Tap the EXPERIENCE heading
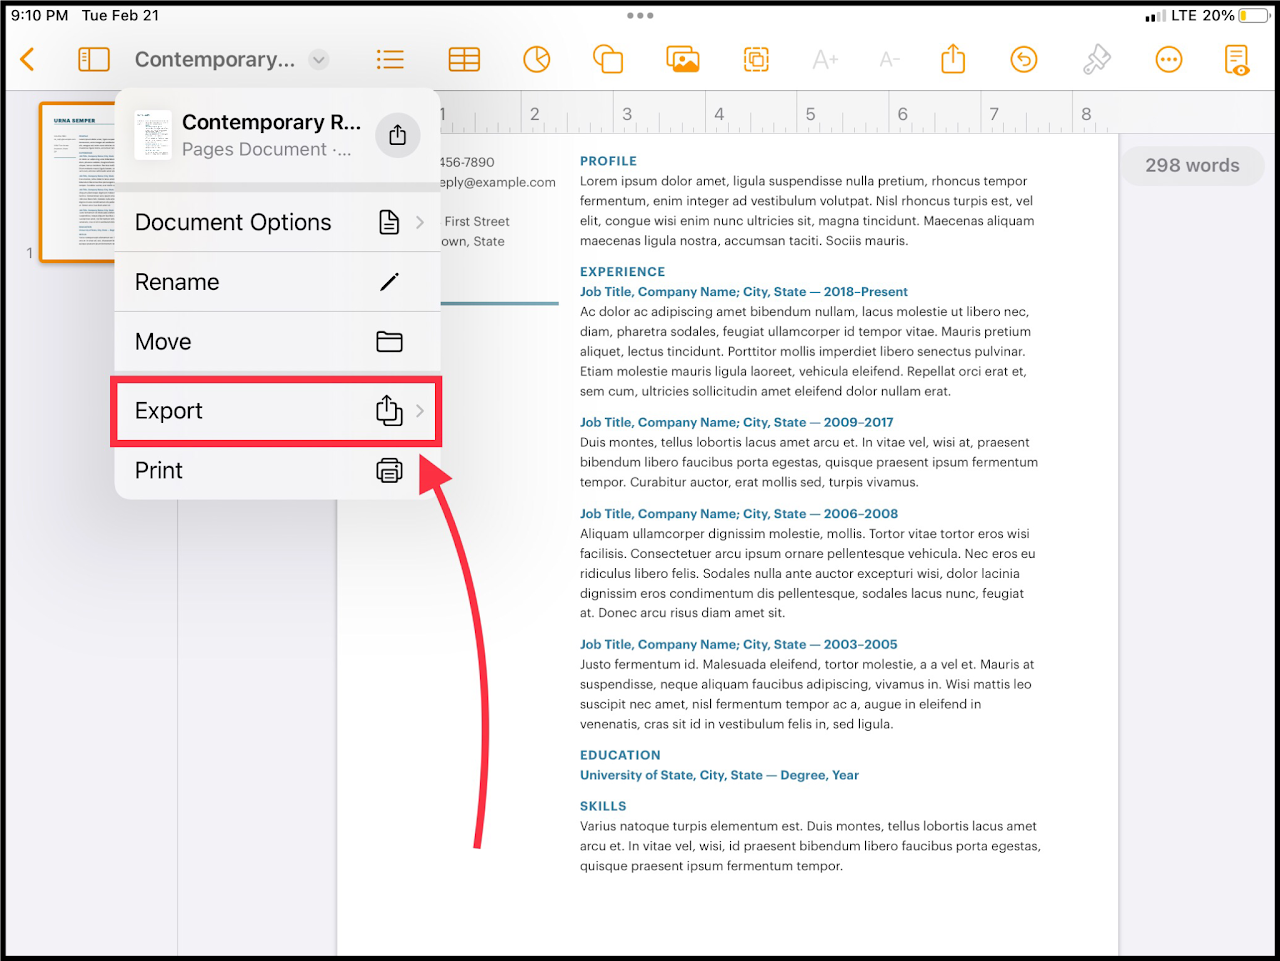1280x961 pixels. pyautogui.click(x=622, y=272)
